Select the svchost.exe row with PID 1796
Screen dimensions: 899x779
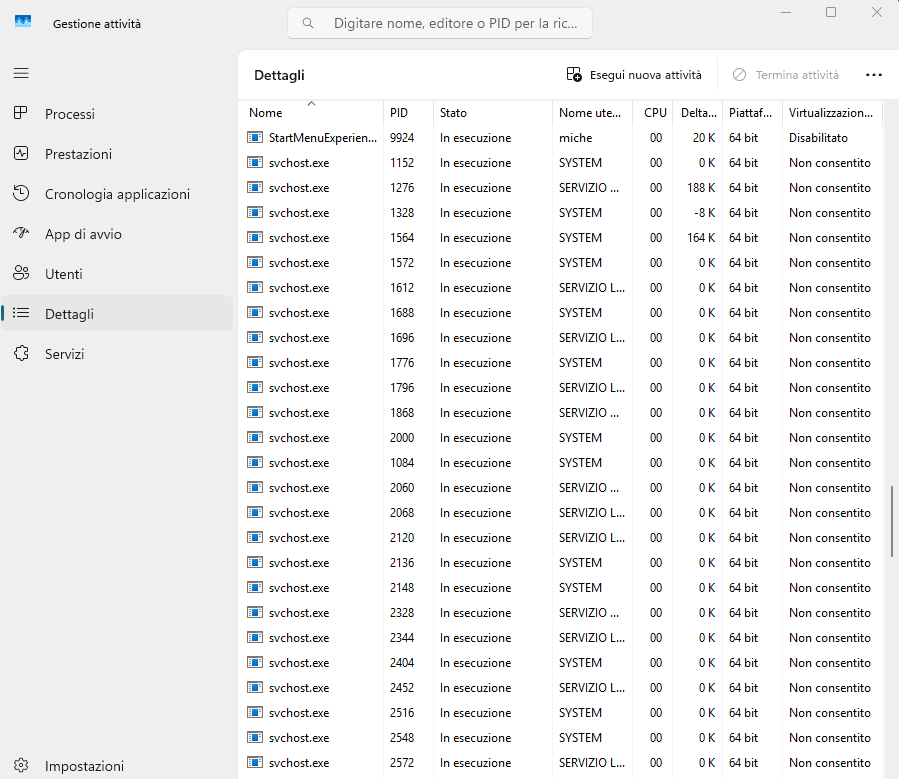click(x=562, y=387)
